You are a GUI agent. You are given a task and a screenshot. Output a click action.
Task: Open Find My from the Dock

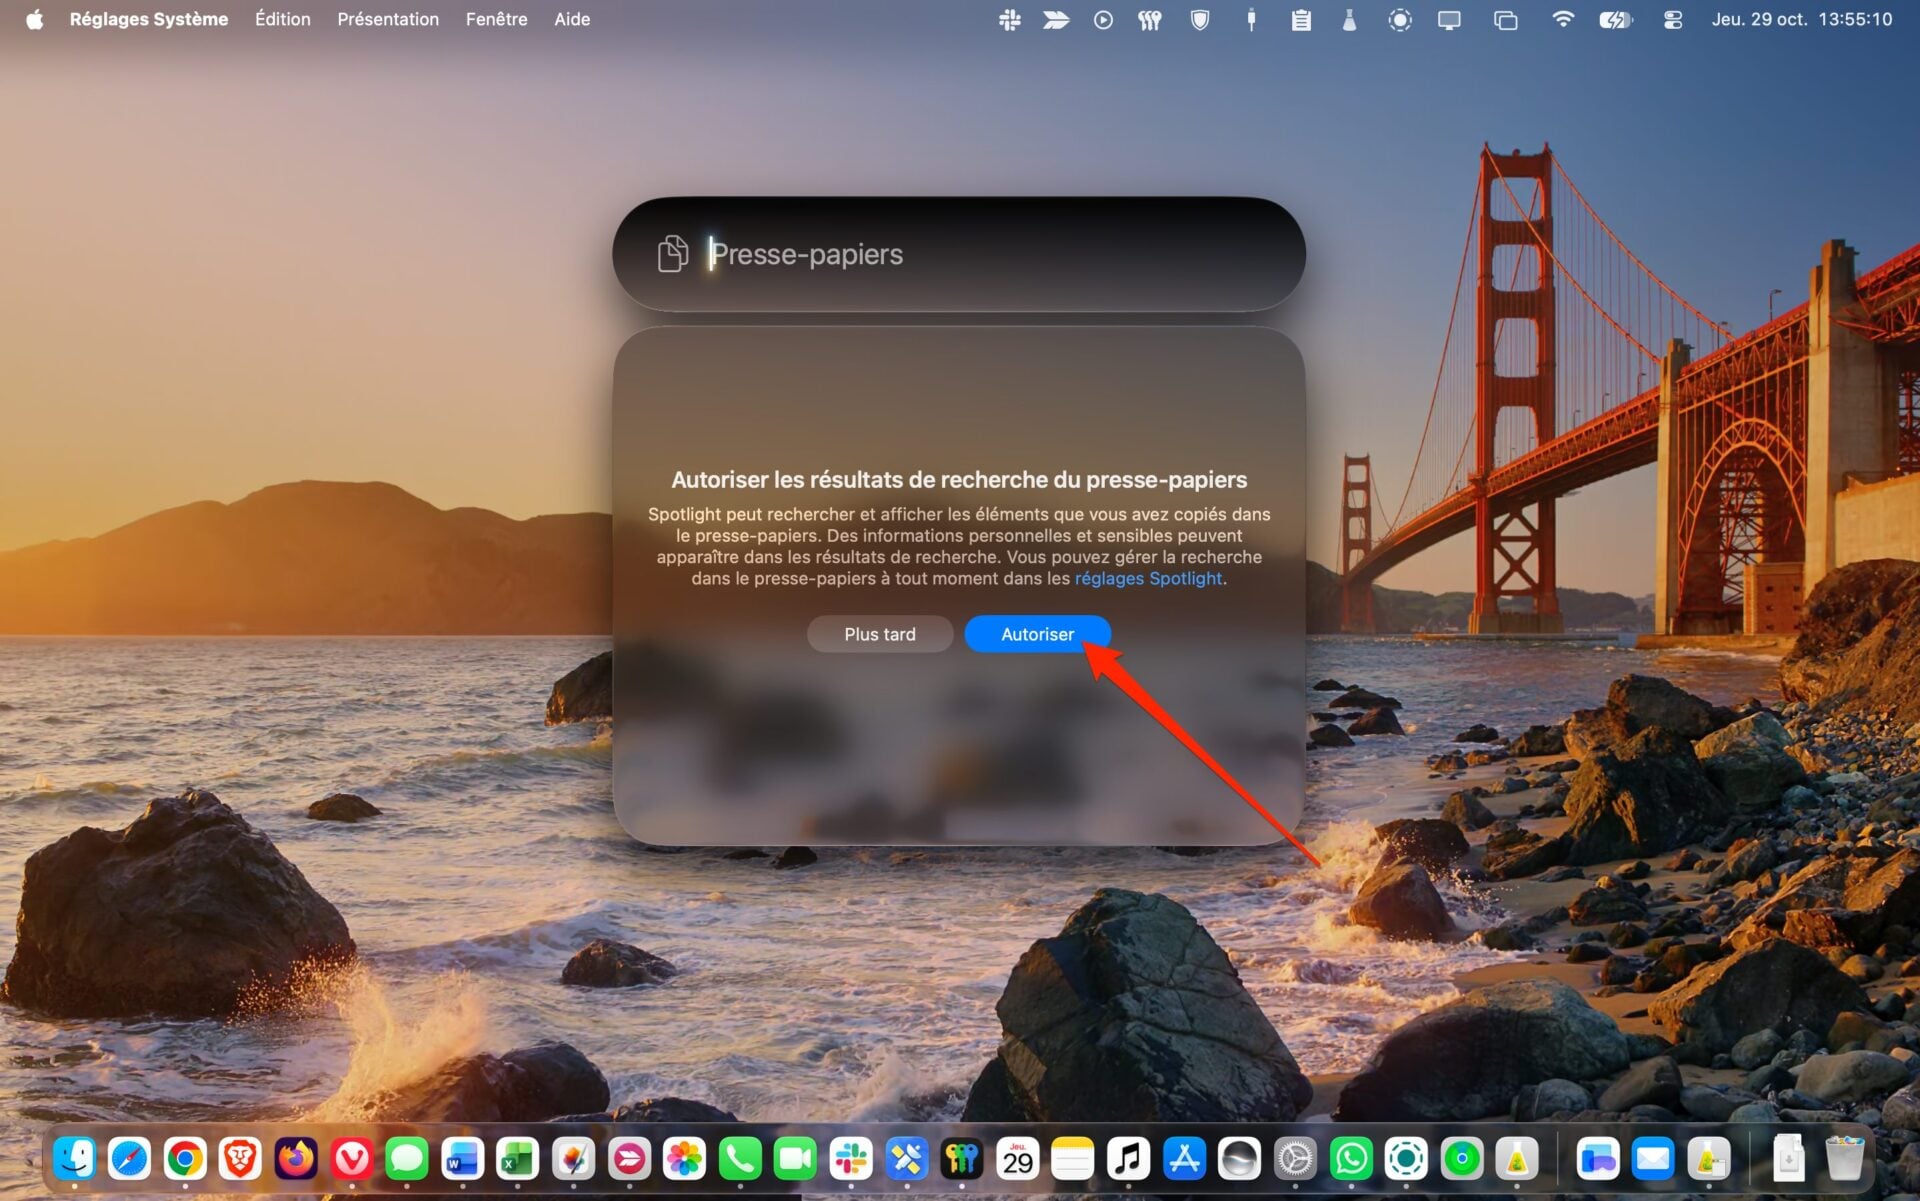click(x=1462, y=1159)
